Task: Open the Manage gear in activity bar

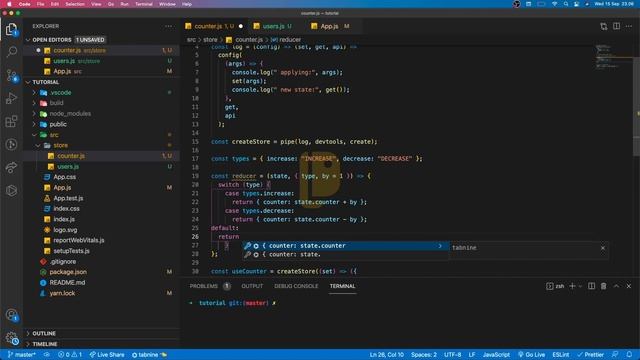Action: point(11,338)
